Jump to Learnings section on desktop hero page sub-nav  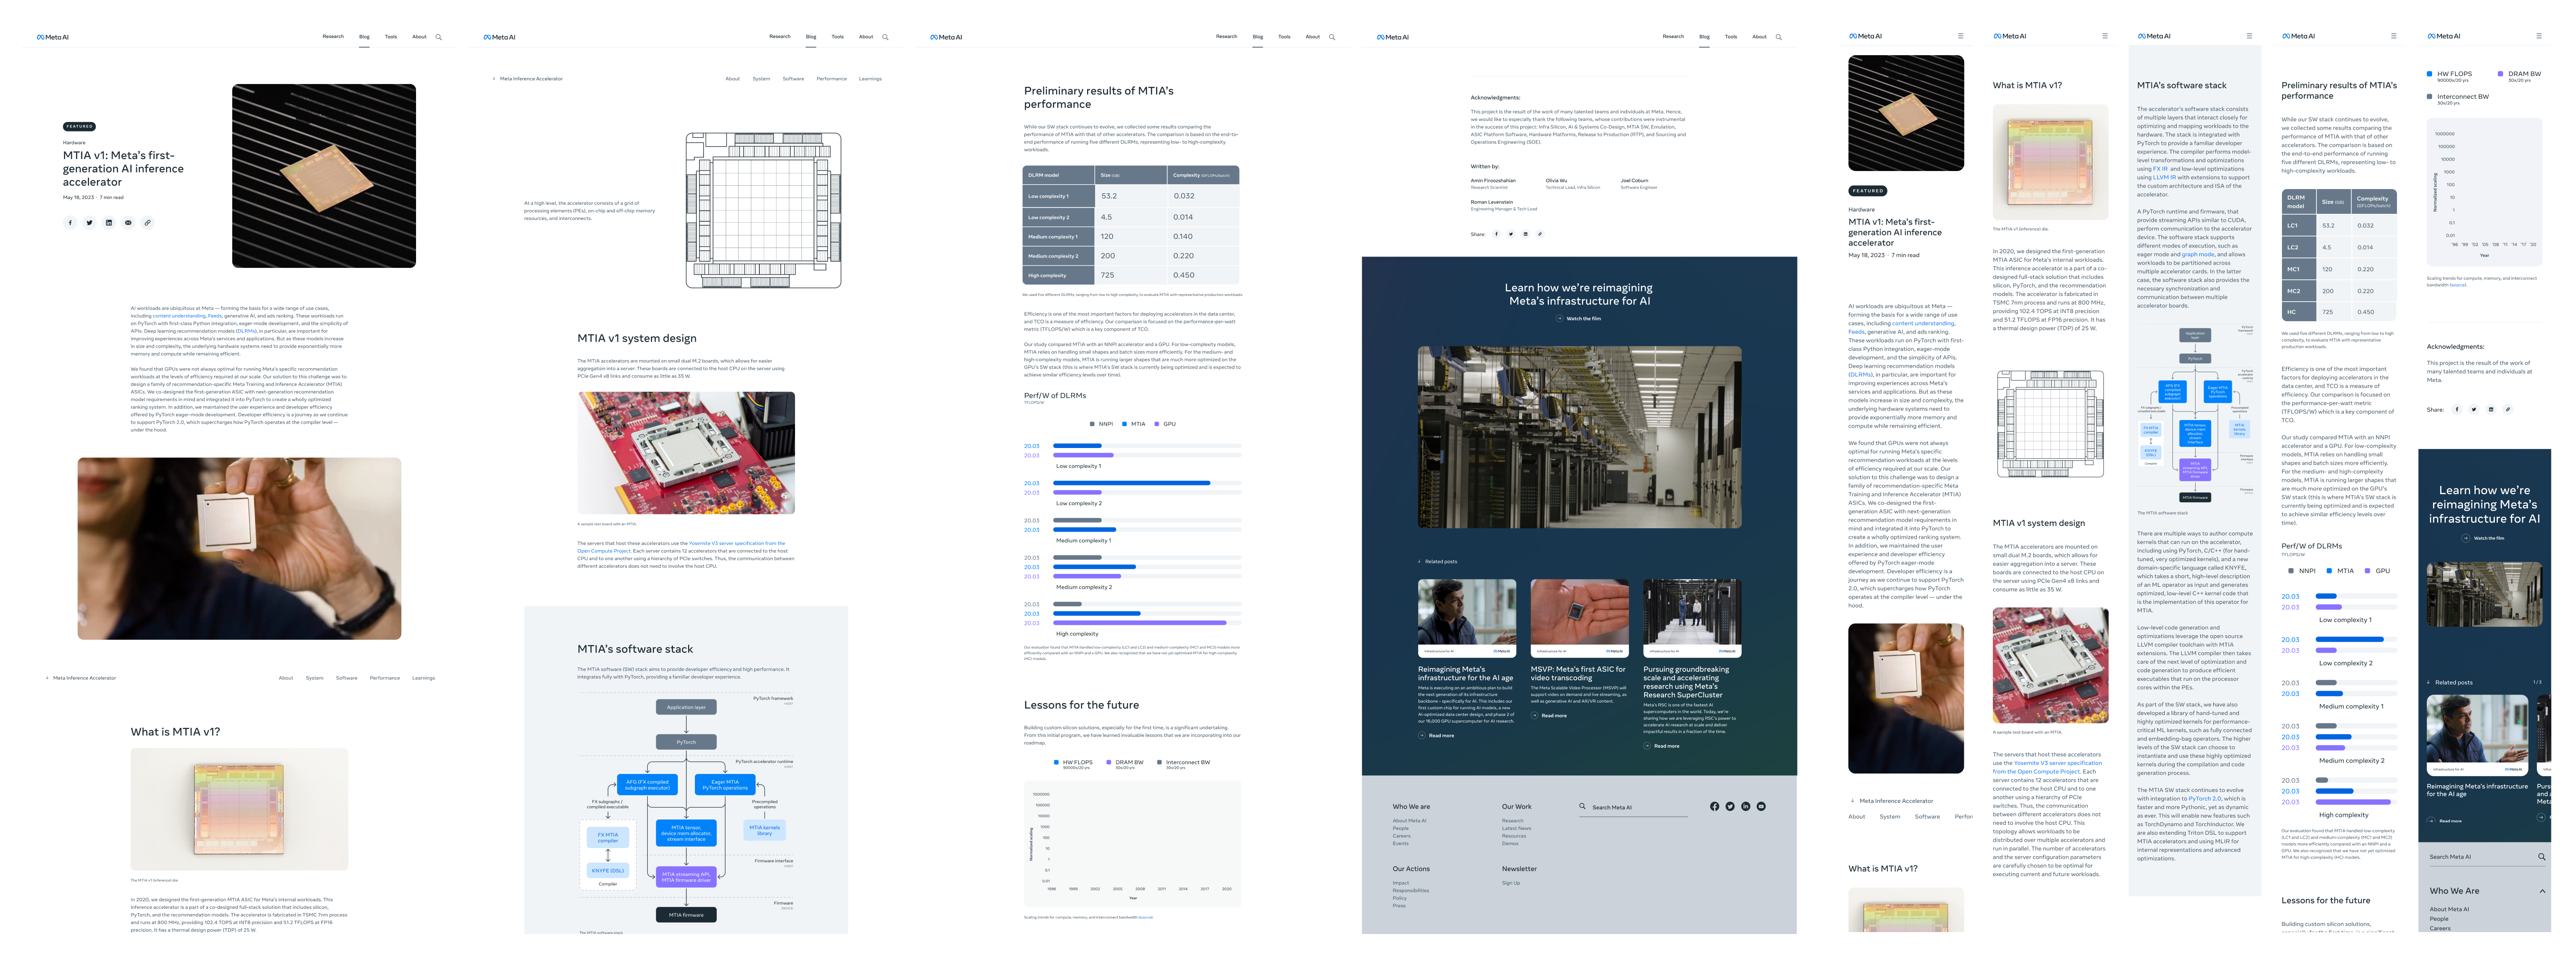(424, 678)
